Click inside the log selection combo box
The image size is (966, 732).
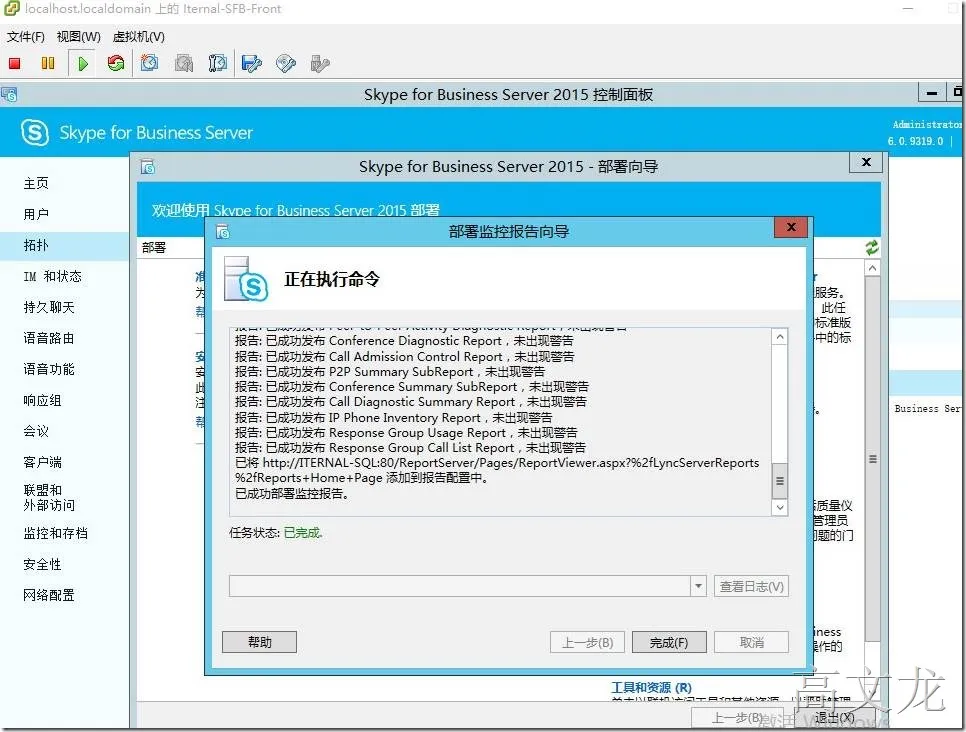(460, 586)
